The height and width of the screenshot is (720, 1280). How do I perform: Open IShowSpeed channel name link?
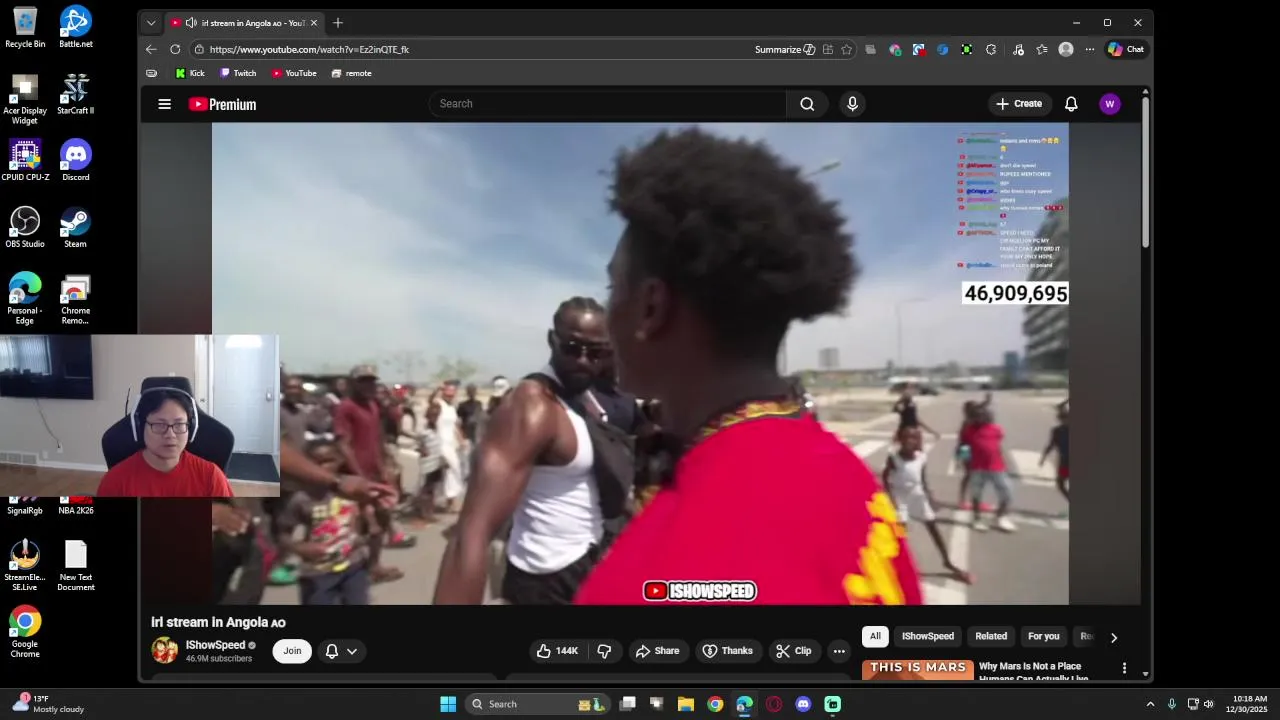tap(215, 645)
